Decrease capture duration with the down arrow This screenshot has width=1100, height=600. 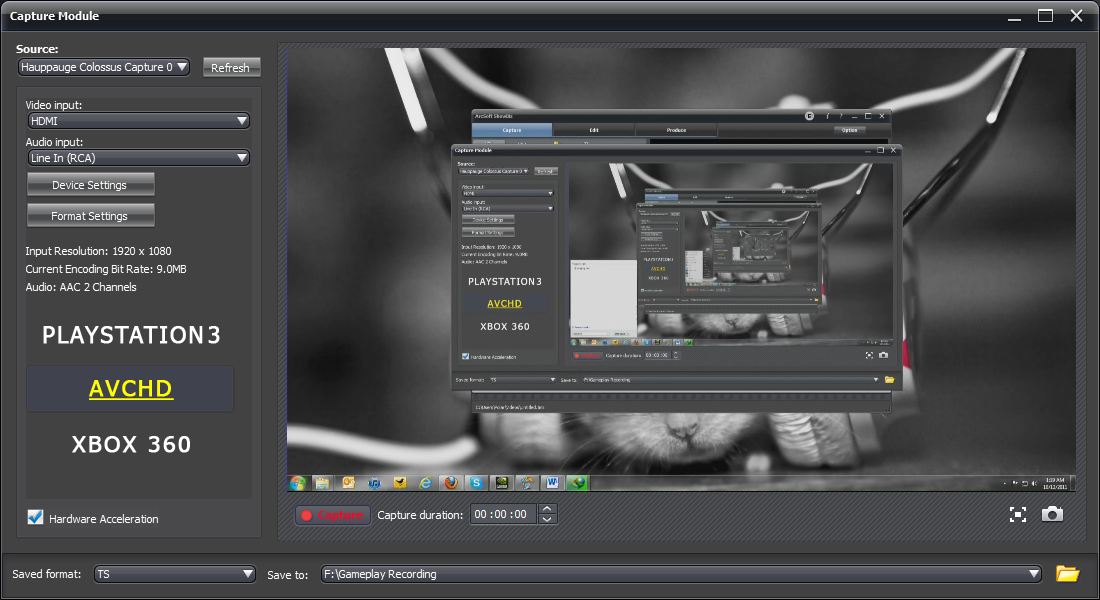coord(546,520)
